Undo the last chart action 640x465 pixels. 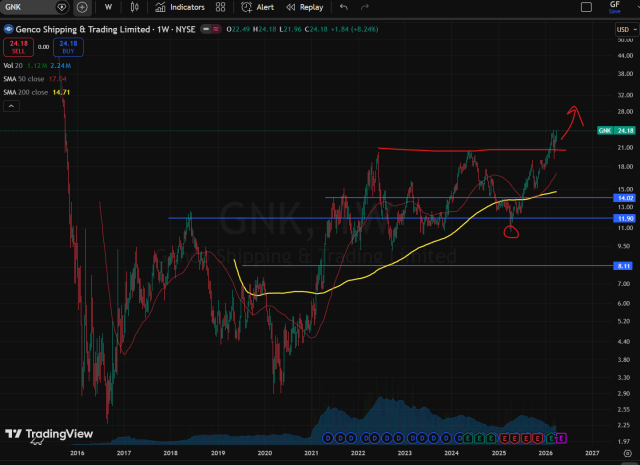[x=346, y=7]
